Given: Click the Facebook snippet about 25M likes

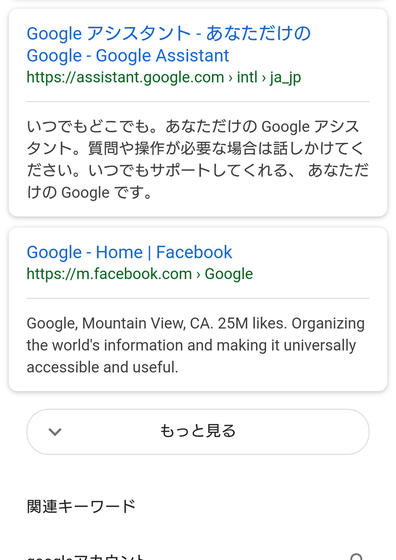Looking at the screenshot, I should (196, 345).
